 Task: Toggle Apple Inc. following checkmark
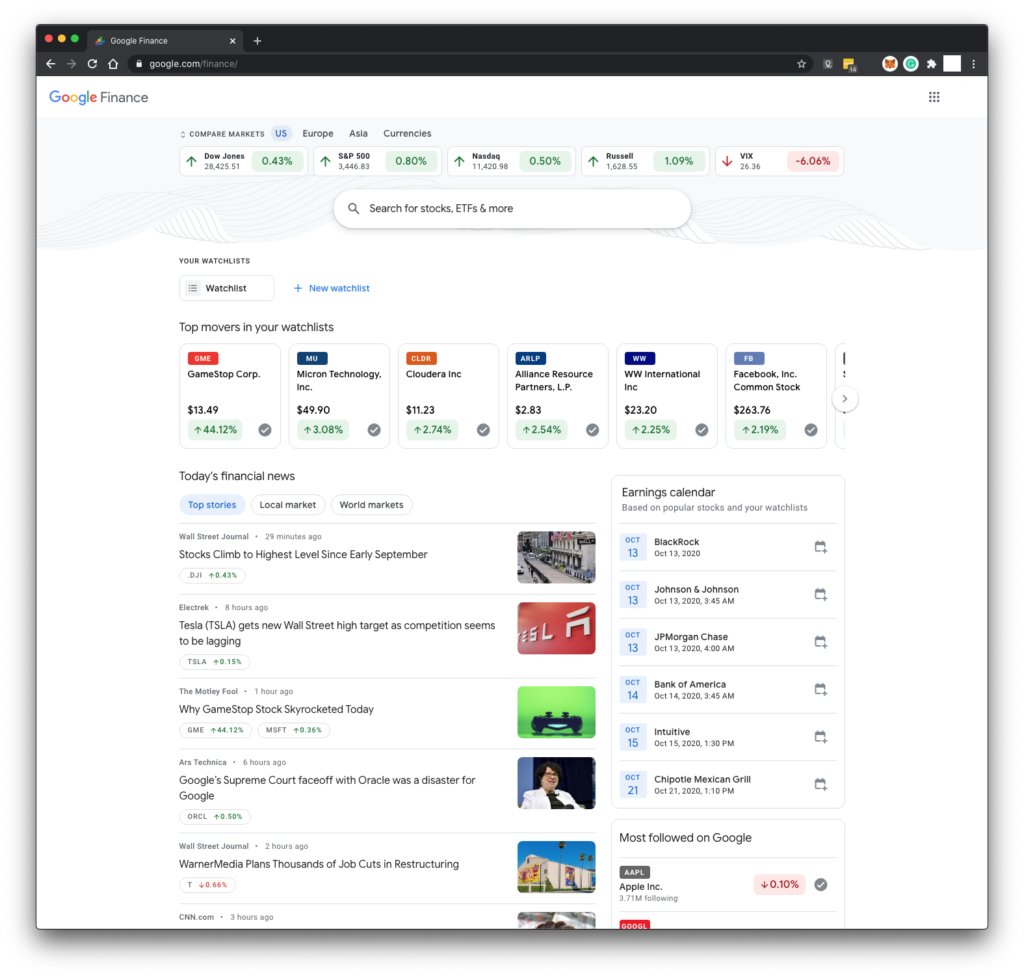[x=821, y=884]
